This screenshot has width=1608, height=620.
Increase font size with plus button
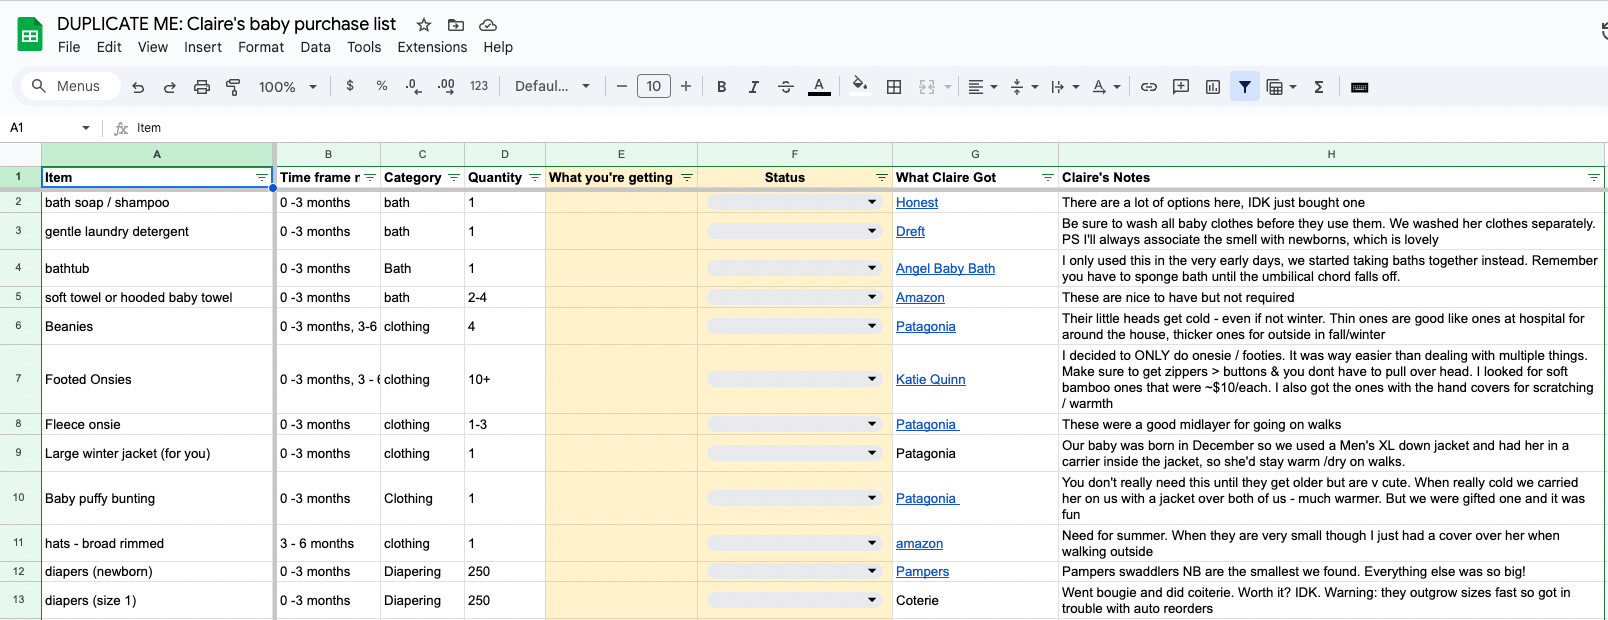click(686, 87)
